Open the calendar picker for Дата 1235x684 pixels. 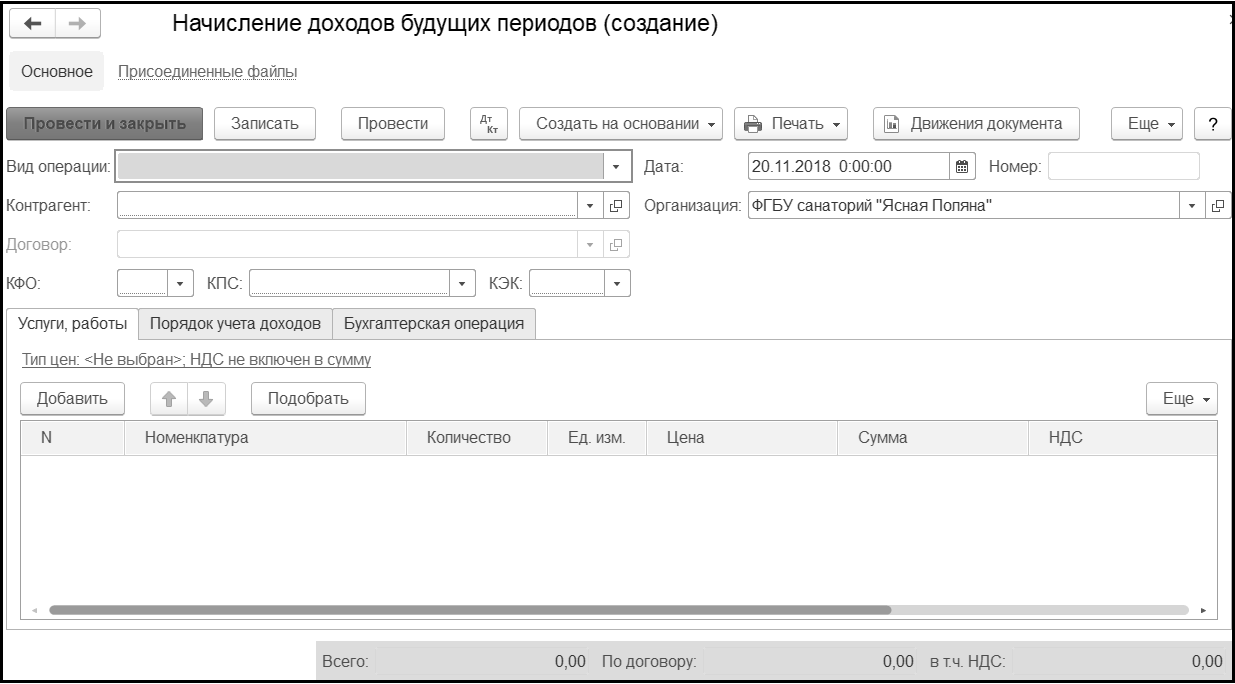point(961,166)
